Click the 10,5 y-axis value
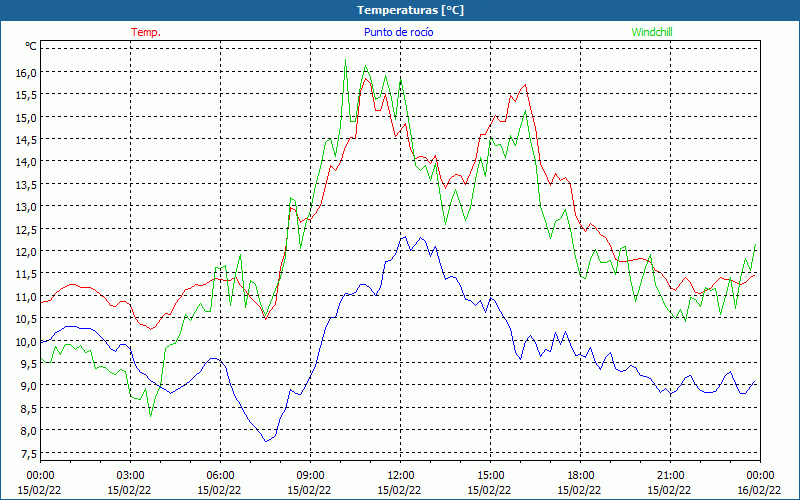800x500 pixels. coord(27,319)
